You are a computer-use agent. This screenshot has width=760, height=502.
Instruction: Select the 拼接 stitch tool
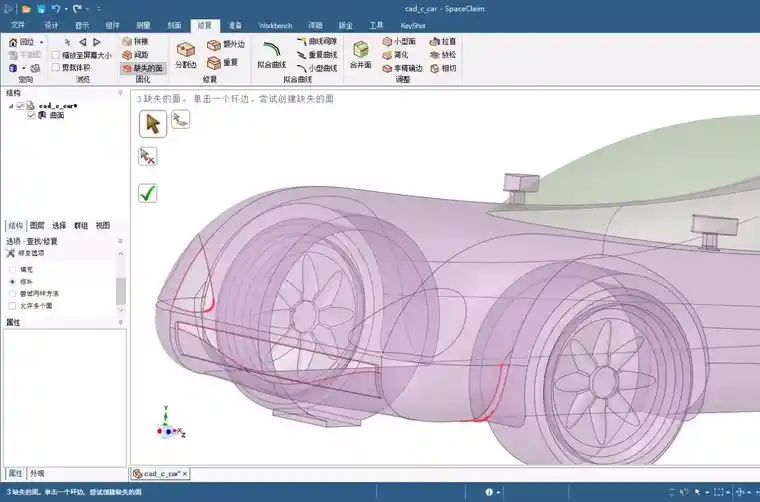136,42
